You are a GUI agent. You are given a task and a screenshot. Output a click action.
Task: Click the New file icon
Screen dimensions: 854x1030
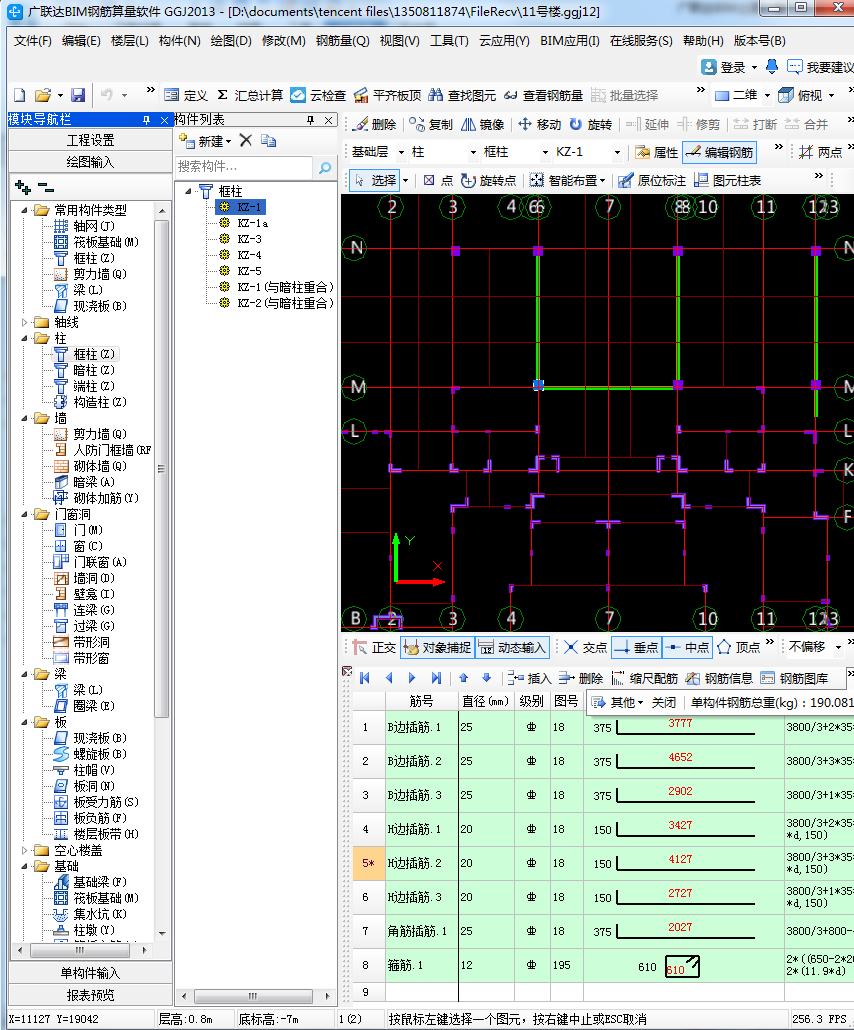click(20, 95)
